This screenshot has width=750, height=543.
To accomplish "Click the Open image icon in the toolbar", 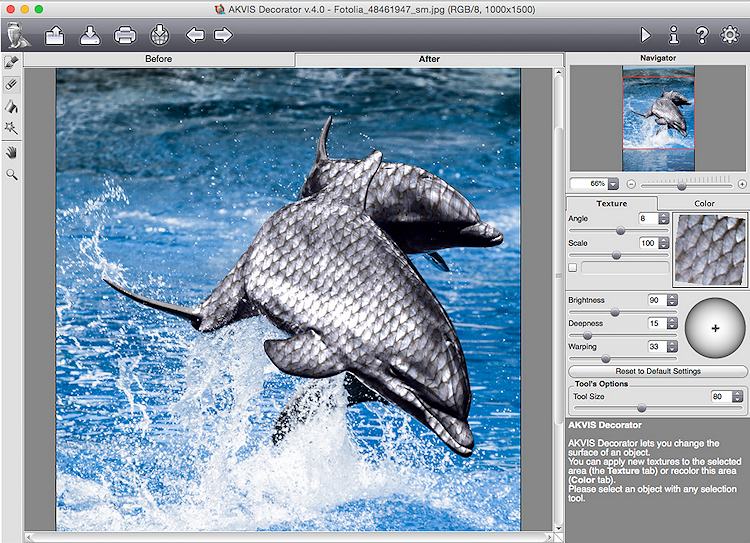I will click(54, 36).
